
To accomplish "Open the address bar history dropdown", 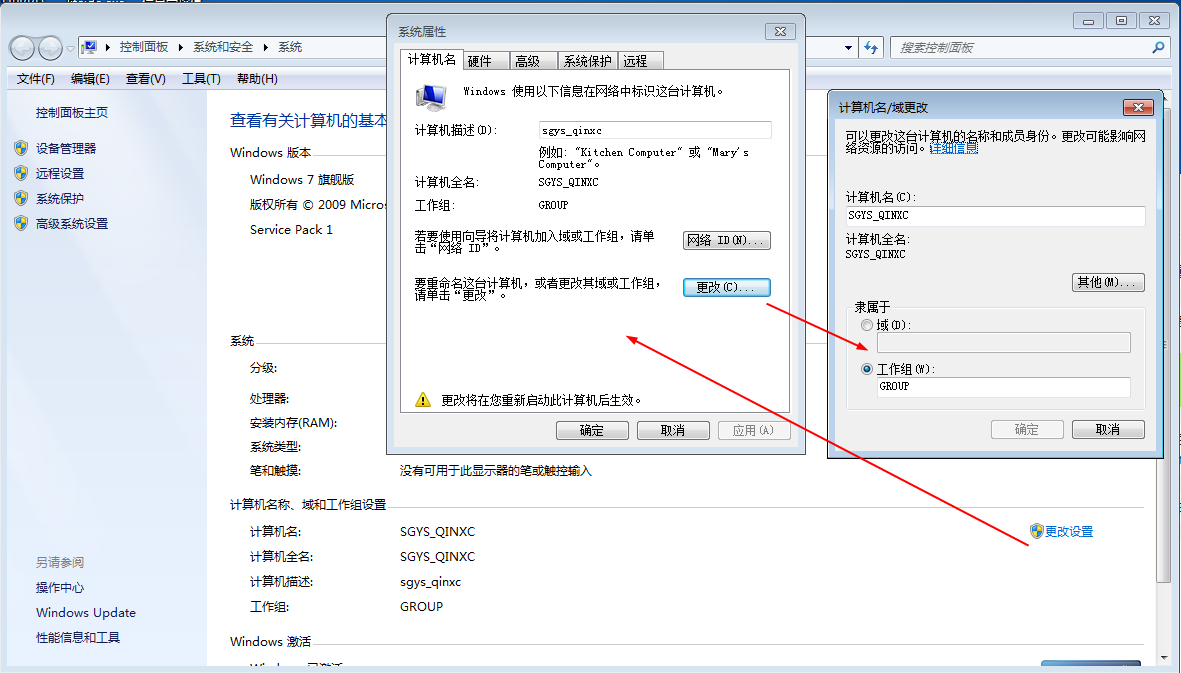I will [848, 47].
